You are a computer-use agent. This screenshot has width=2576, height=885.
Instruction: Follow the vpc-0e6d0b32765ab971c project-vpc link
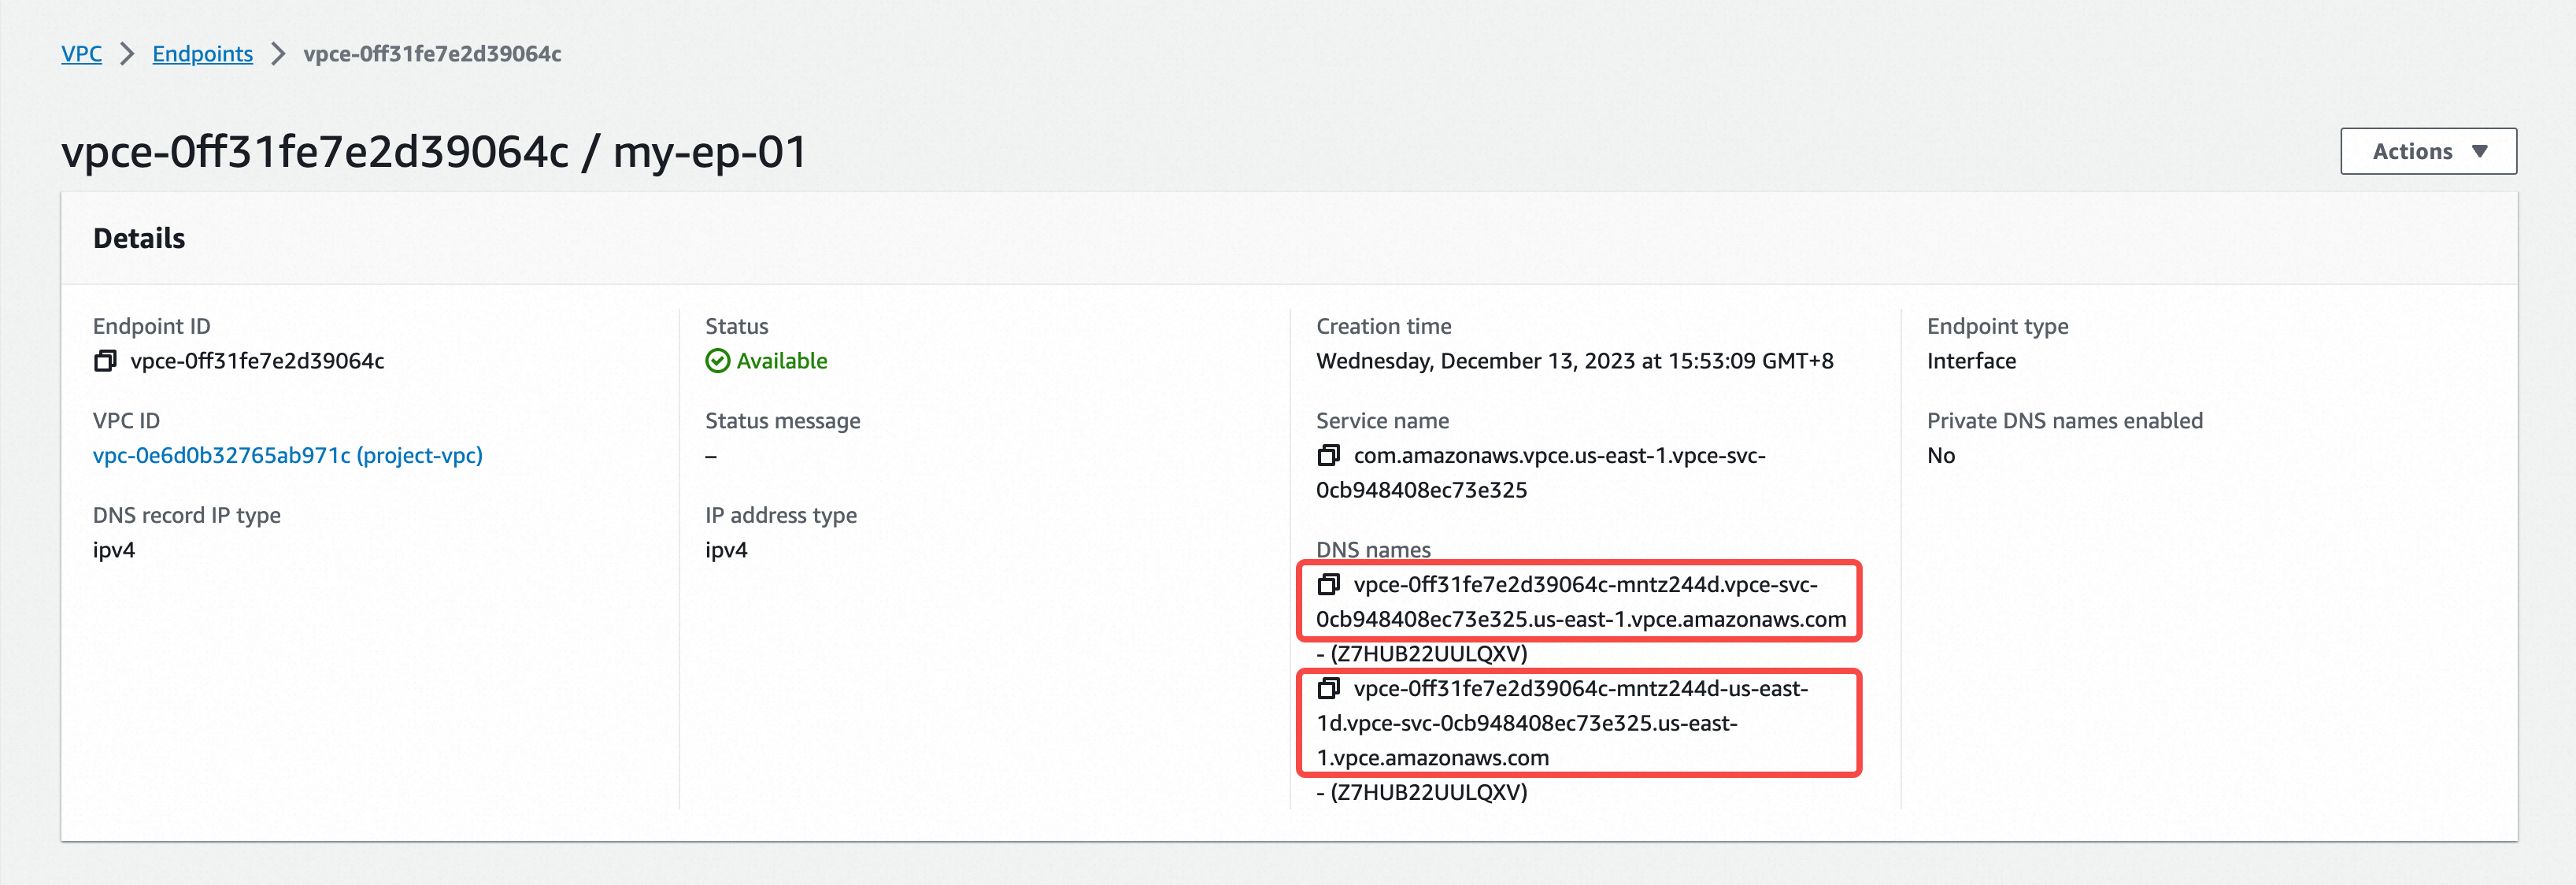click(288, 455)
